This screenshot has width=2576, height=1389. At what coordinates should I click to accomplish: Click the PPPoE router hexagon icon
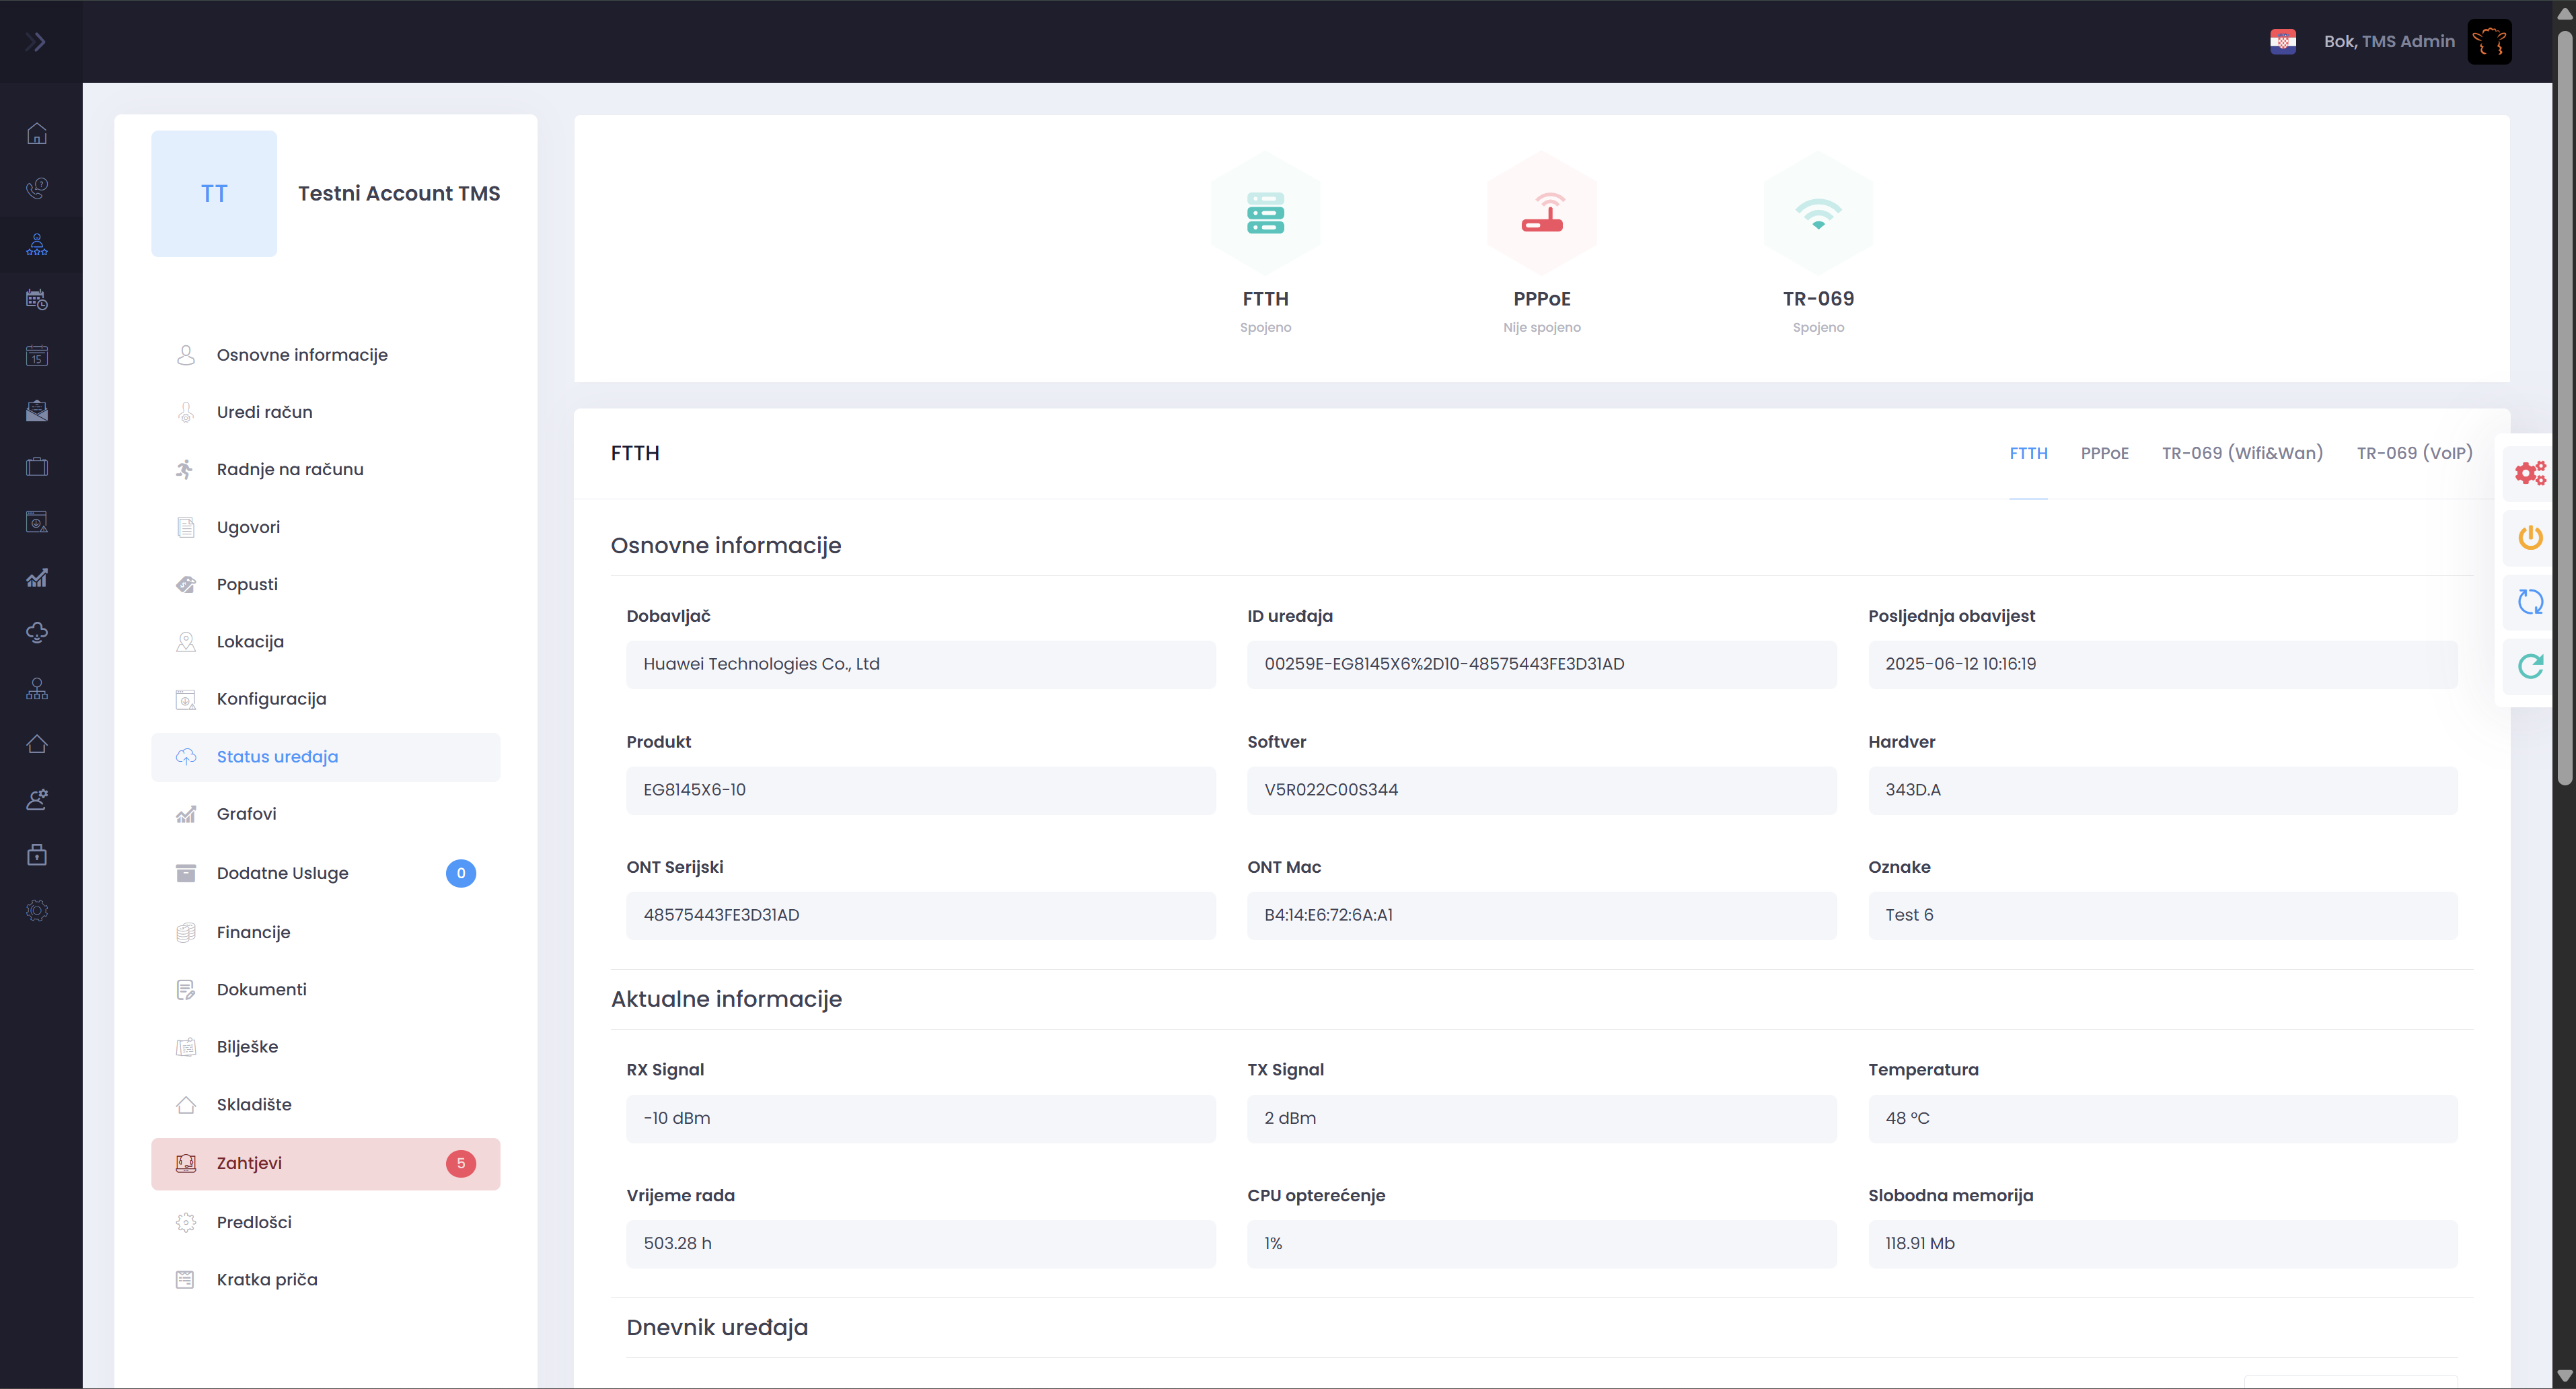(x=1541, y=213)
